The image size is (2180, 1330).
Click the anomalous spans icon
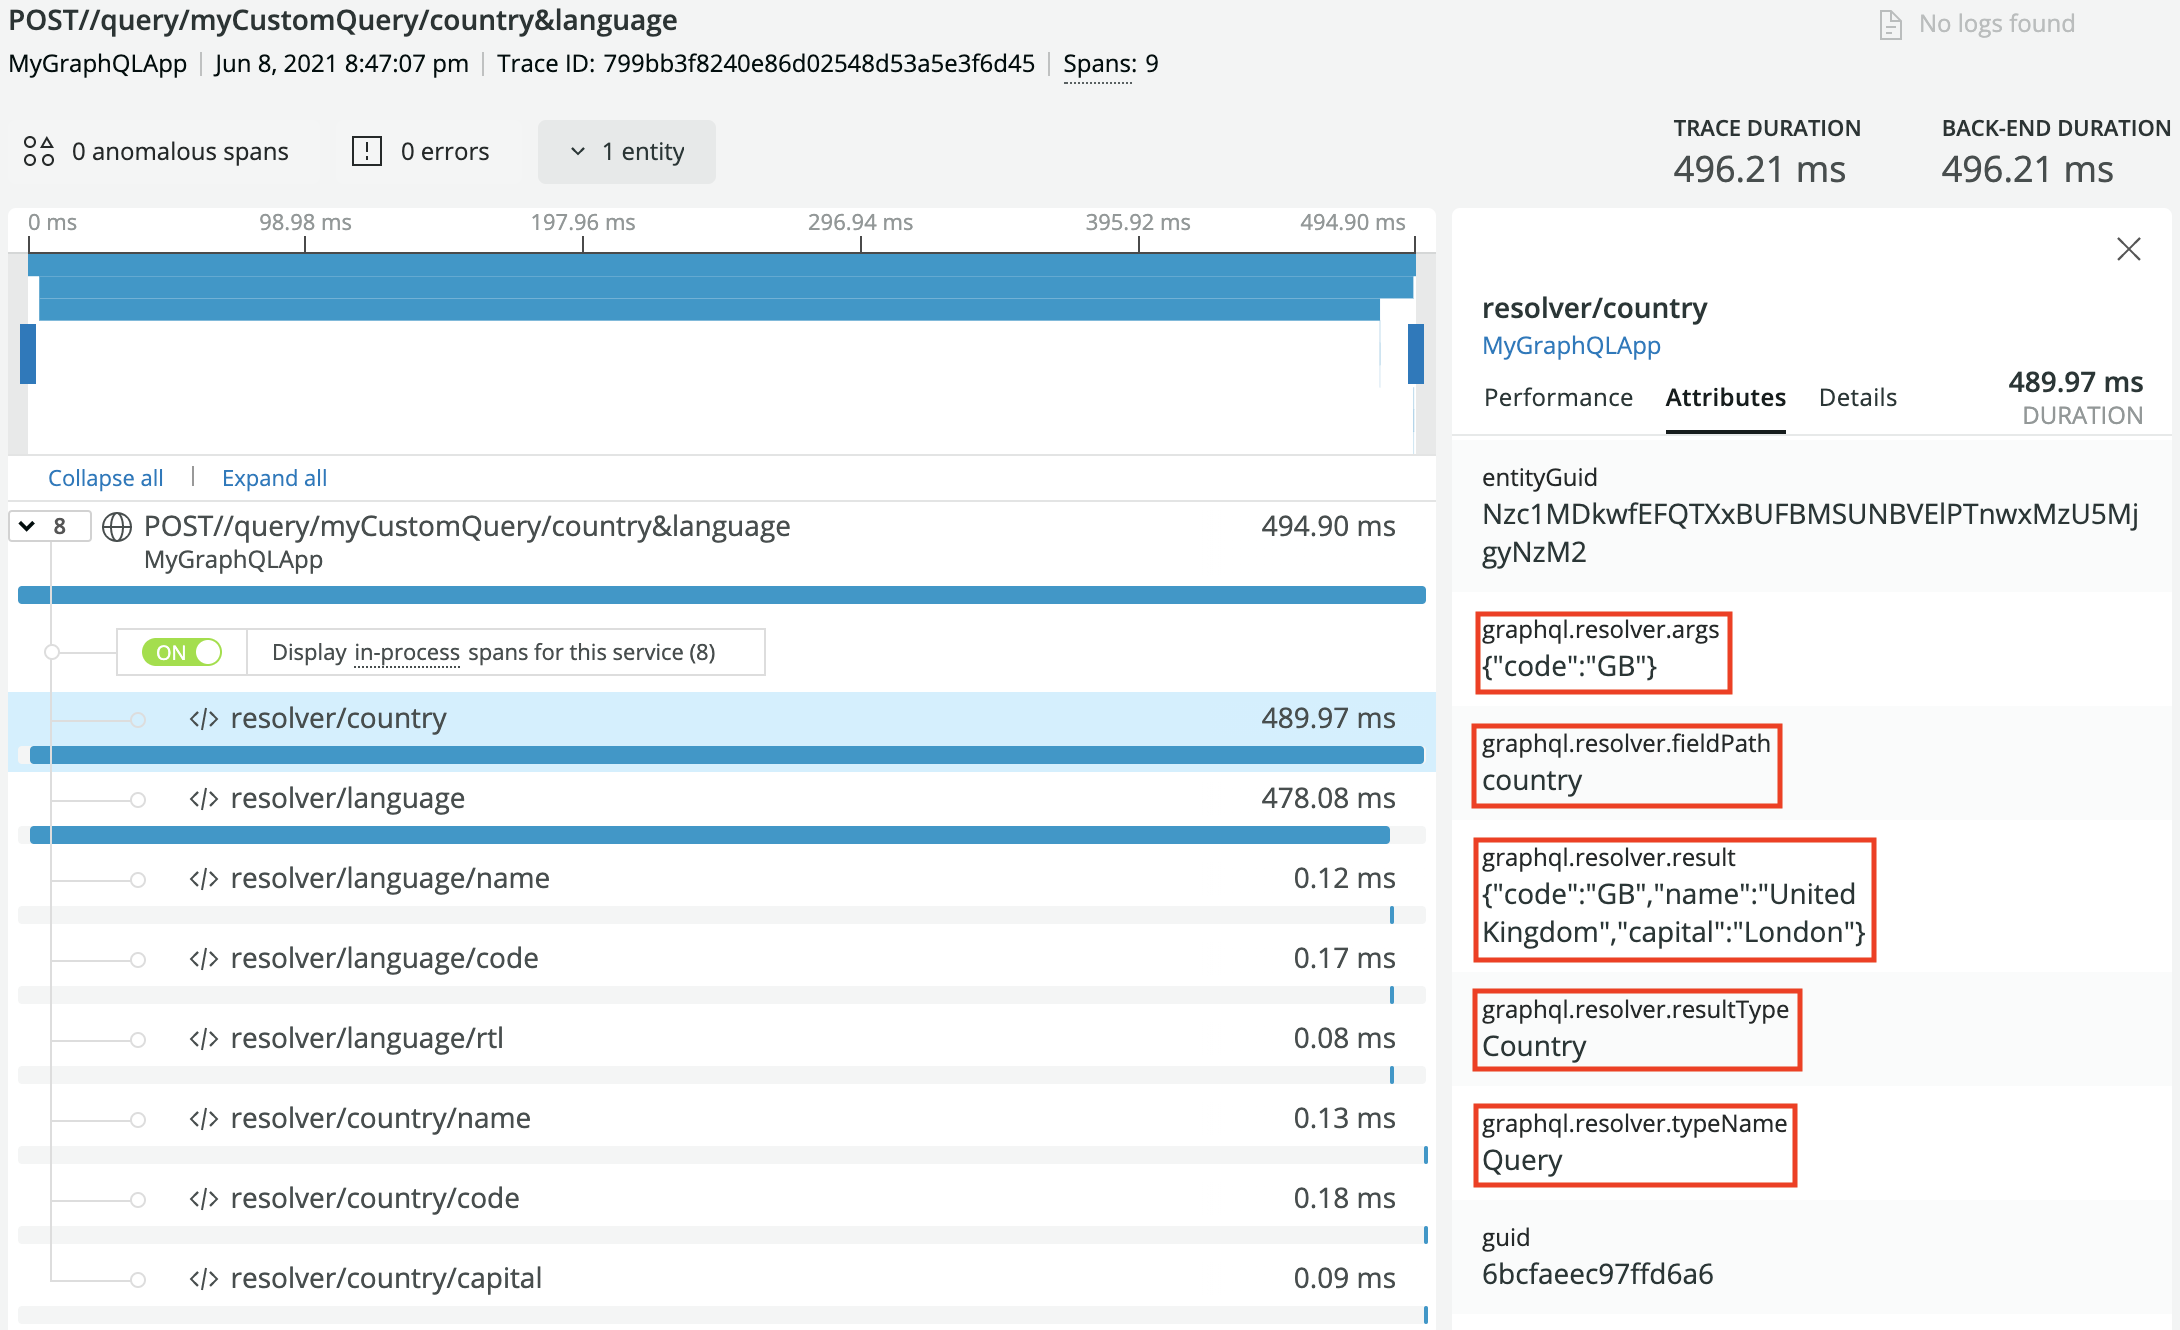38,151
